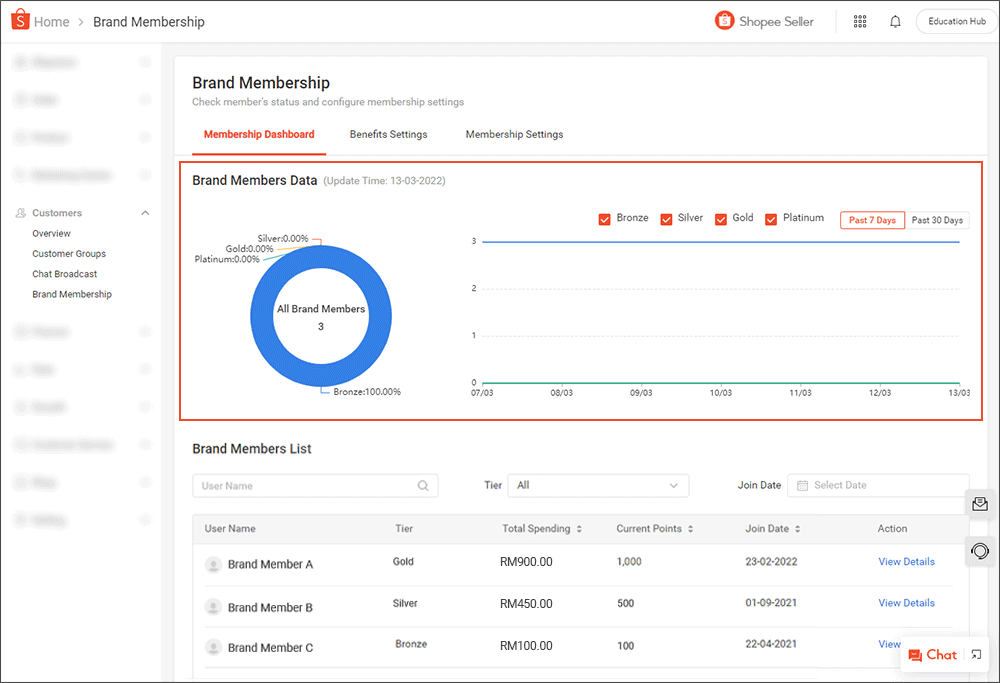The width and height of the screenshot is (1000, 683).
Task: Click join date 23-02-2022
Action: click(x=771, y=562)
